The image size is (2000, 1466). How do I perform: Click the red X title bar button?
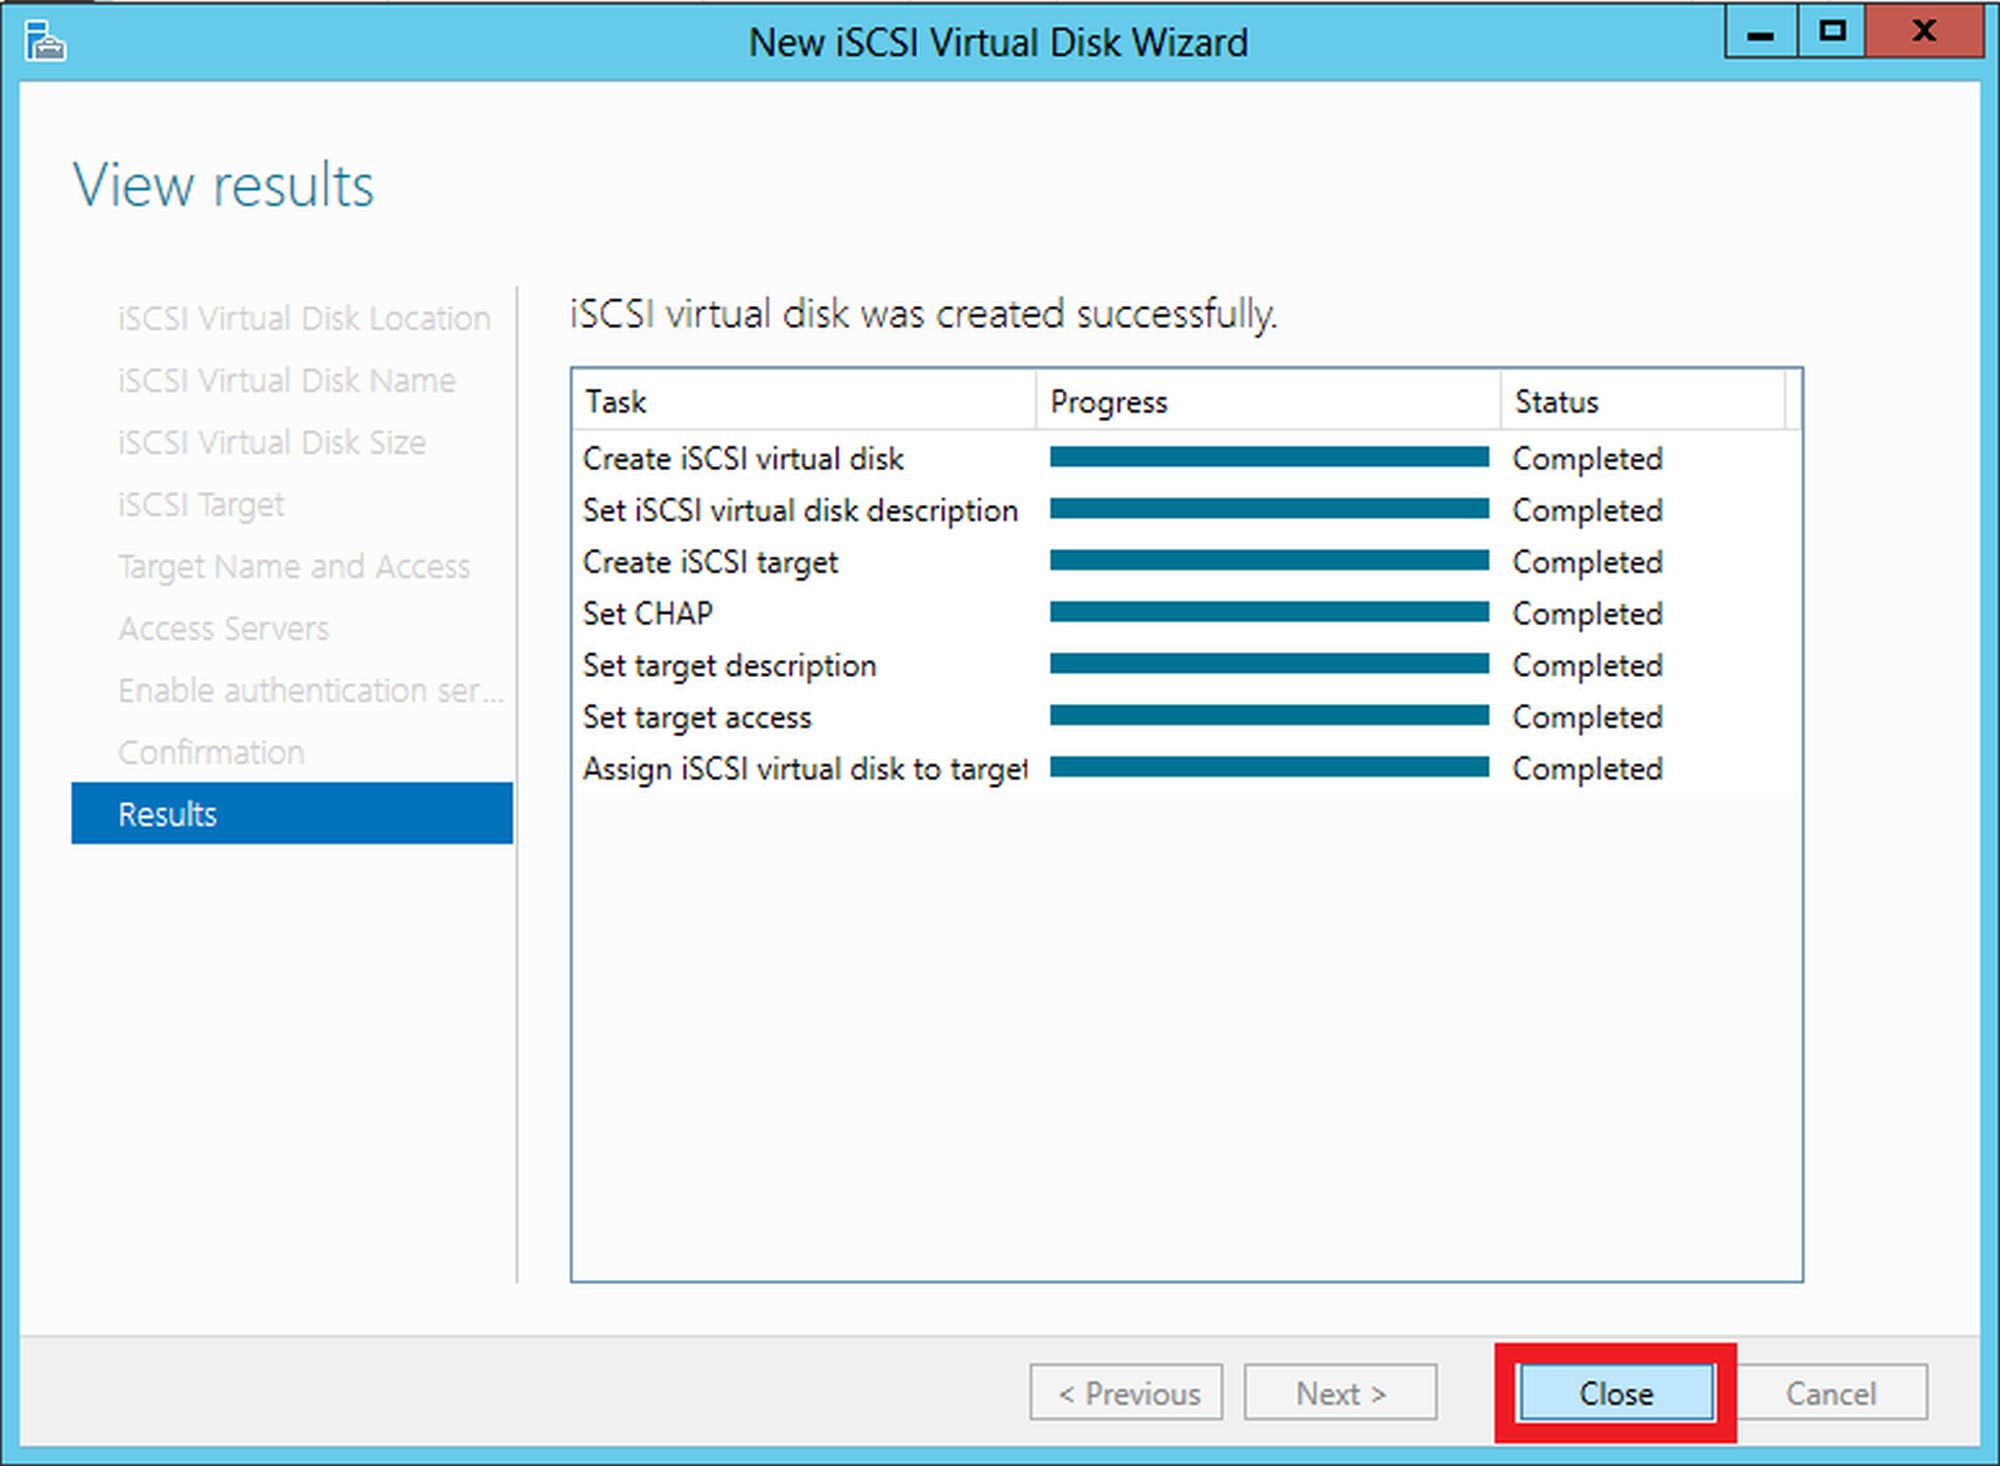pos(1923,33)
